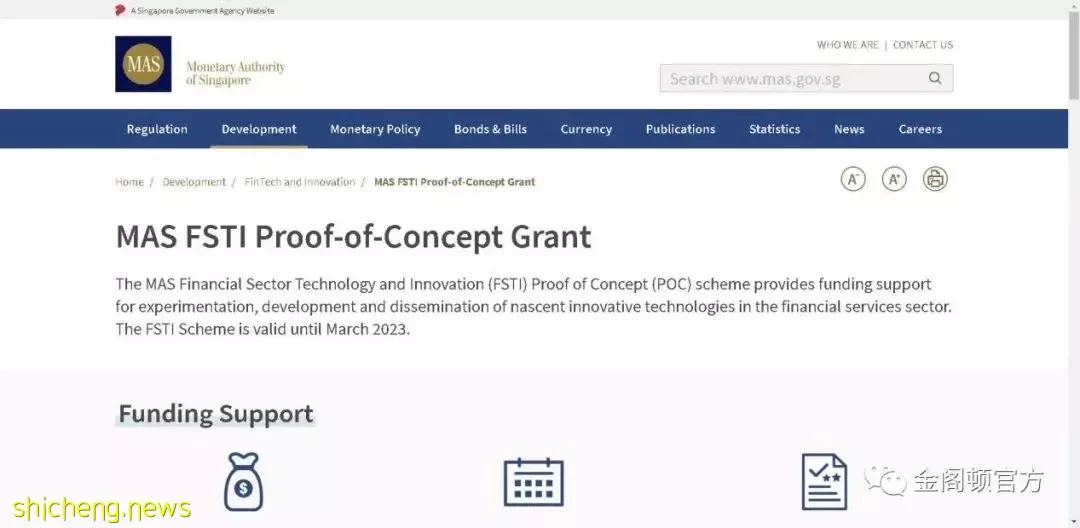Increase font size with A+ icon
The image size is (1080, 528).
[894, 179]
